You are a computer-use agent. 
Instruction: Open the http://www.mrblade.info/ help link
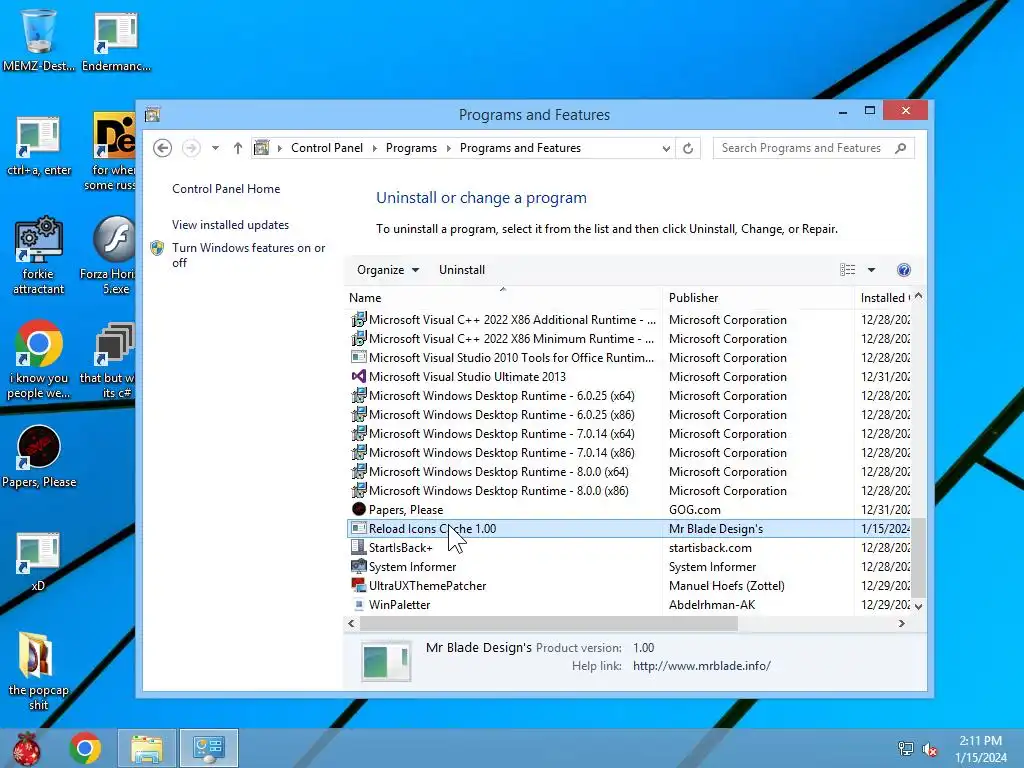point(701,666)
